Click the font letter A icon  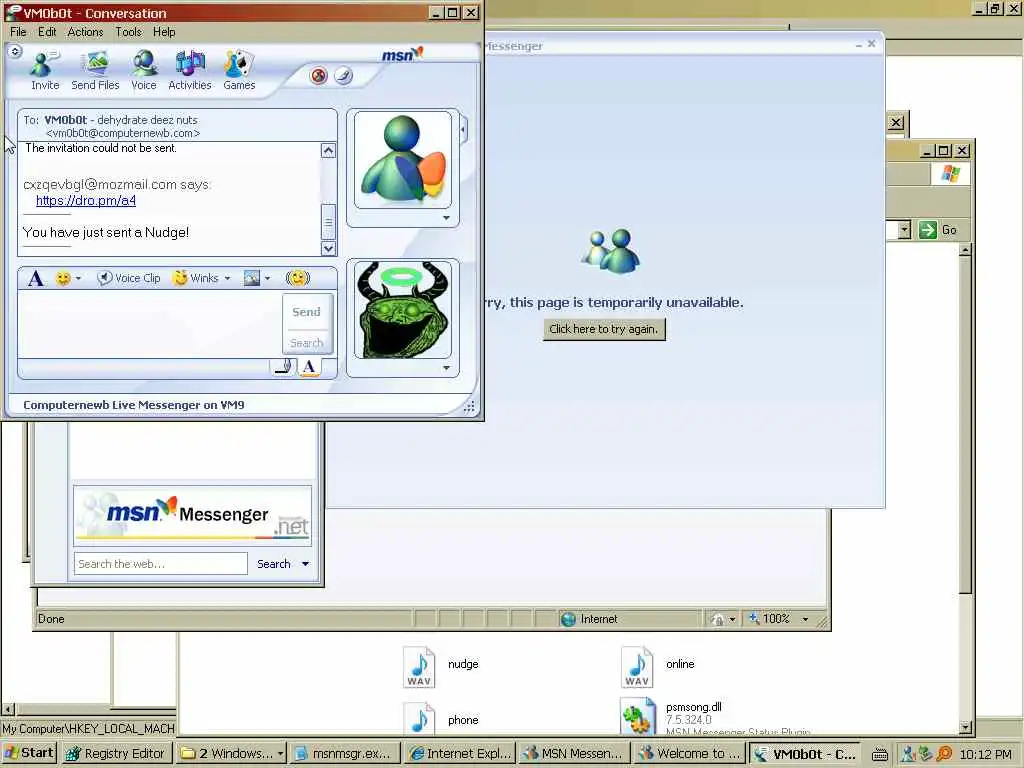[36, 279]
